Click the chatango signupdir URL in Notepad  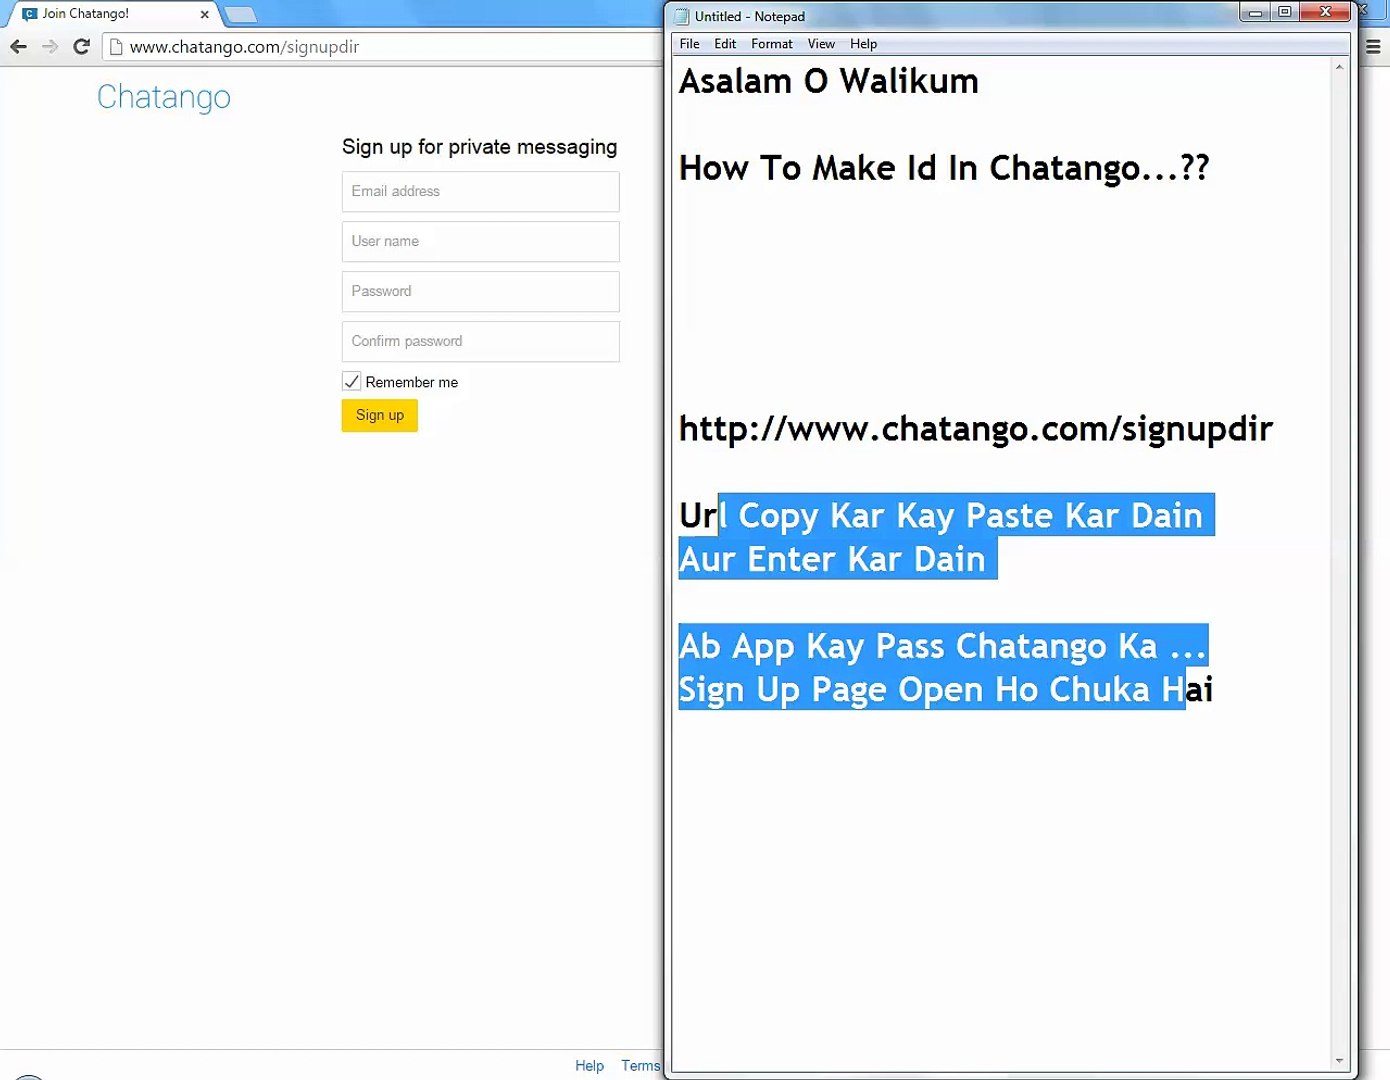(976, 429)
